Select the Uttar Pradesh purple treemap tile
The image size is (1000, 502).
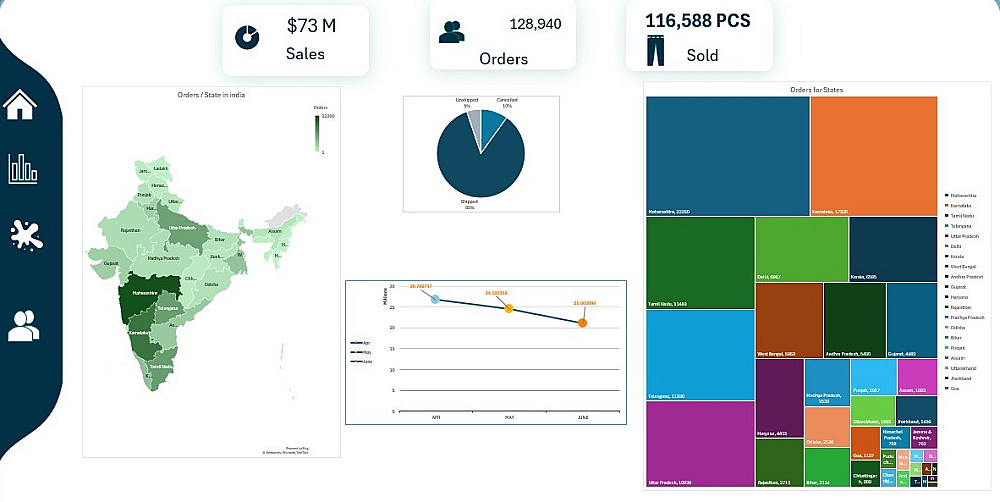pos(700,444)
